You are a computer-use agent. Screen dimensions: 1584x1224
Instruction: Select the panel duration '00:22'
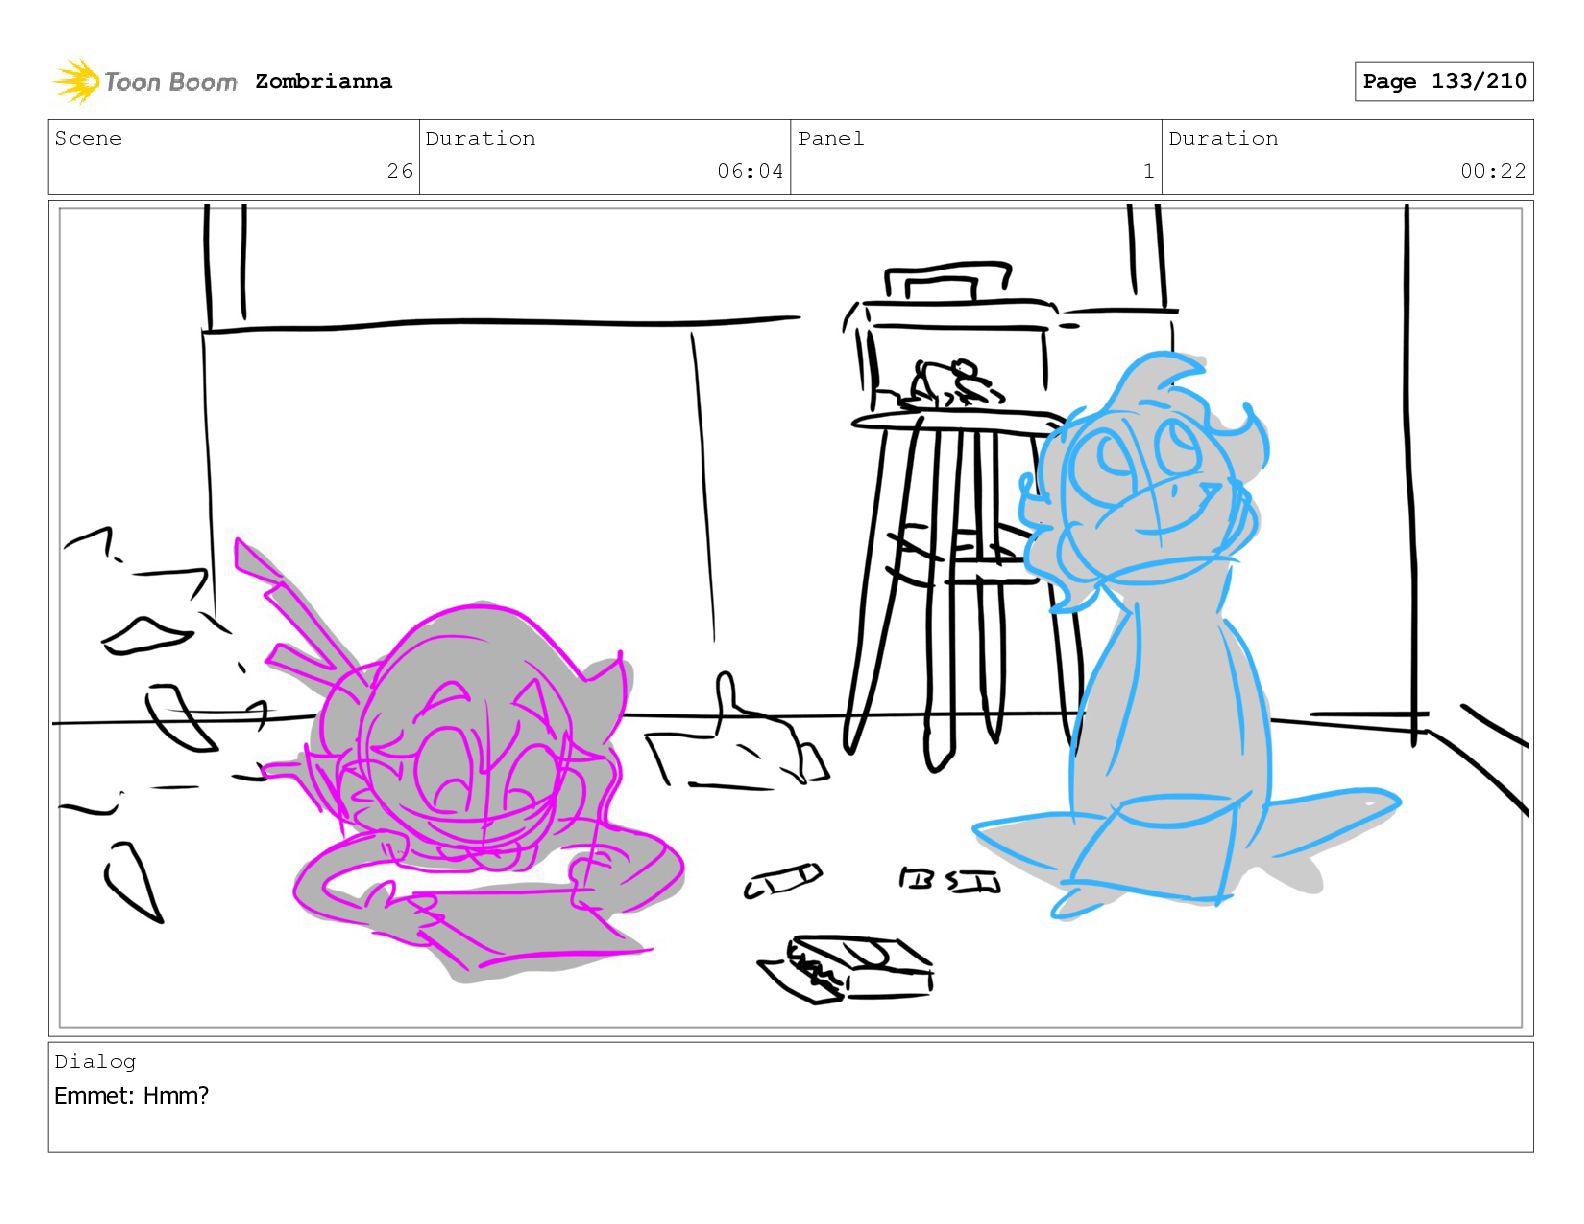point(1493,171)
